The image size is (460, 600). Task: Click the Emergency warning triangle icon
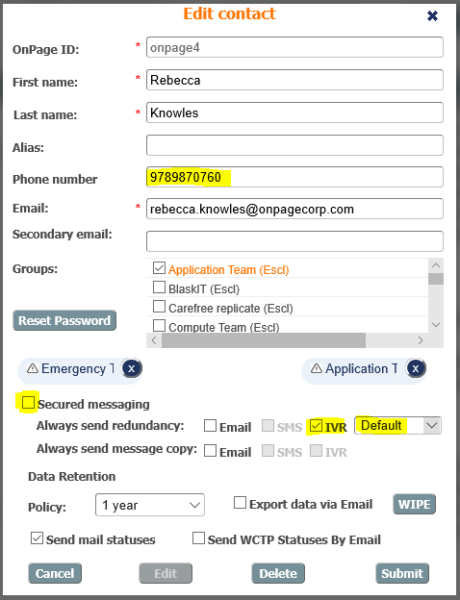coord(33,368)
